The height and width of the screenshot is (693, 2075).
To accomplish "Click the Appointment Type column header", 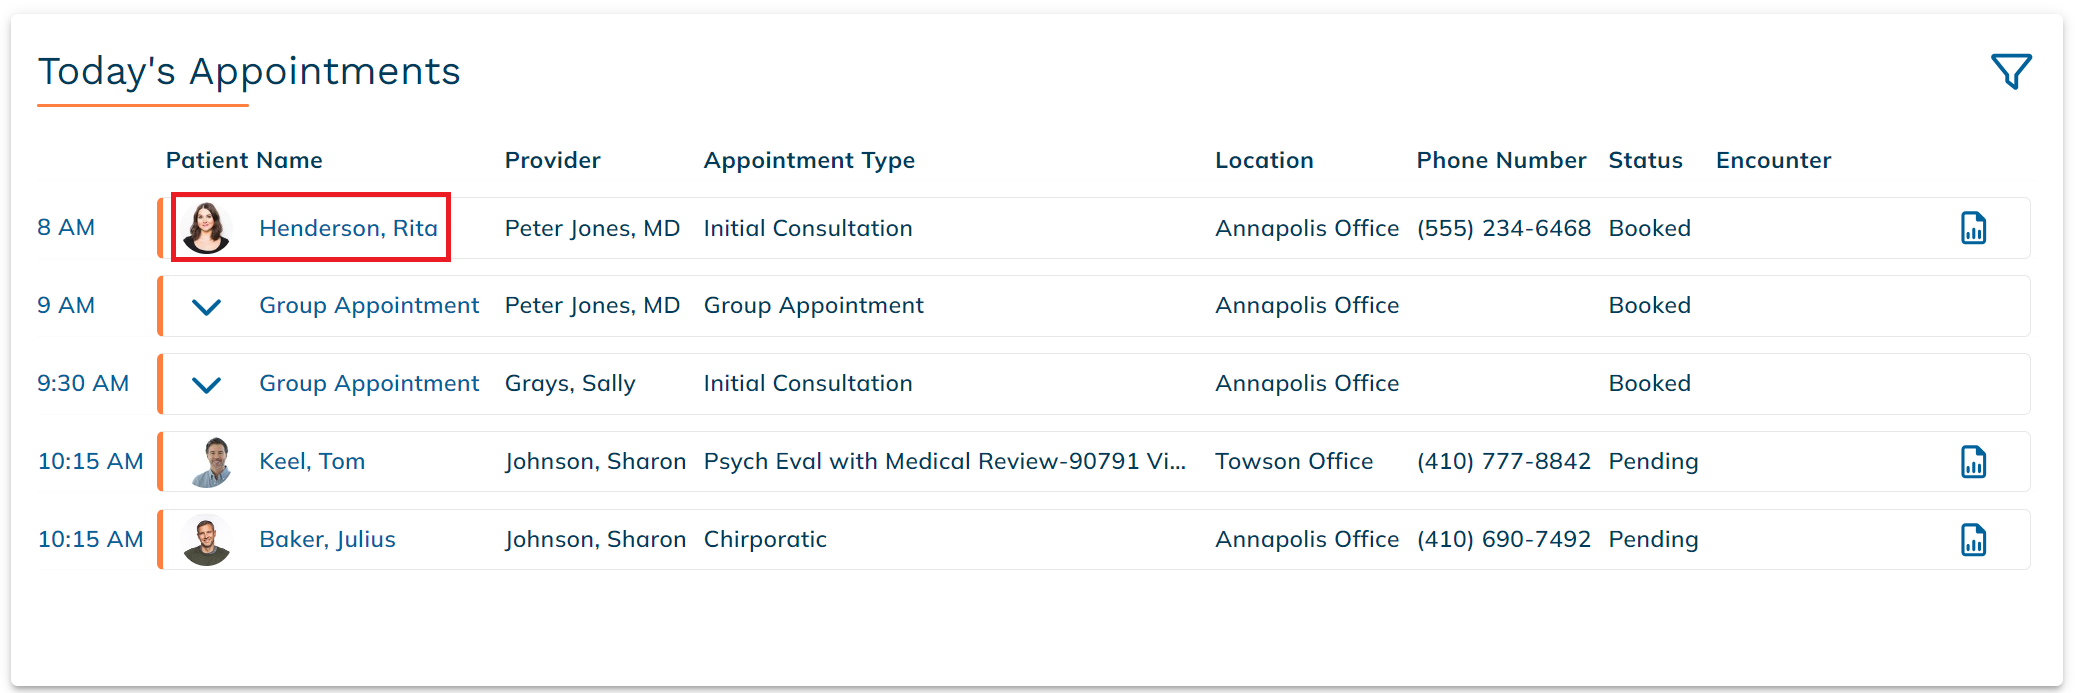I will [x=809, y=161].
